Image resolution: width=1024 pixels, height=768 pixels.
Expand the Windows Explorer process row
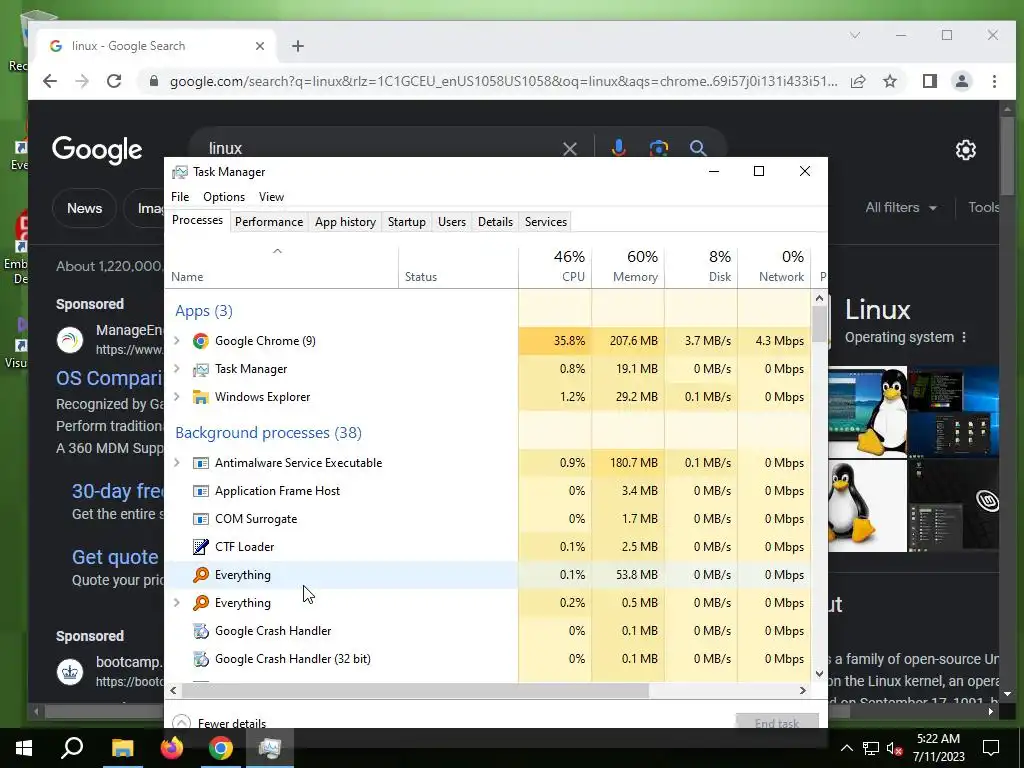tap(176, 397)
